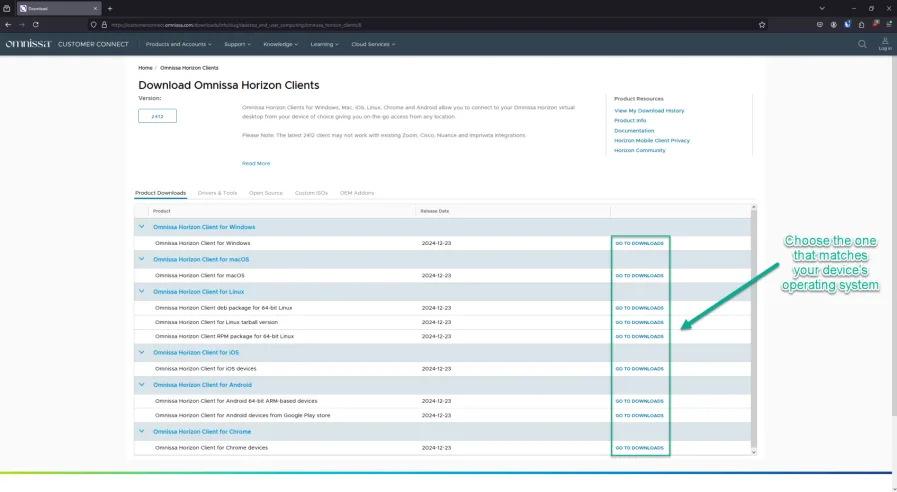Image resolution: width=897 pixels, height=492 pixels.
Task: Go to downloads for the Windows client
Action: [640, 243]
